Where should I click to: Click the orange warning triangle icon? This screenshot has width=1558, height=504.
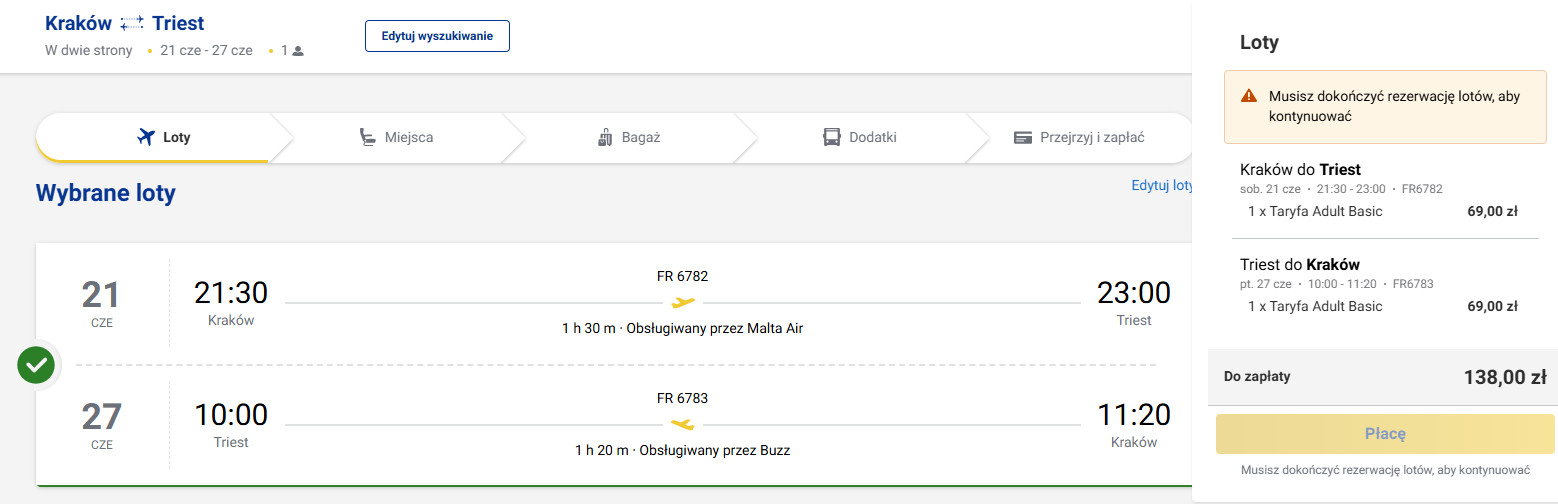1249,96
